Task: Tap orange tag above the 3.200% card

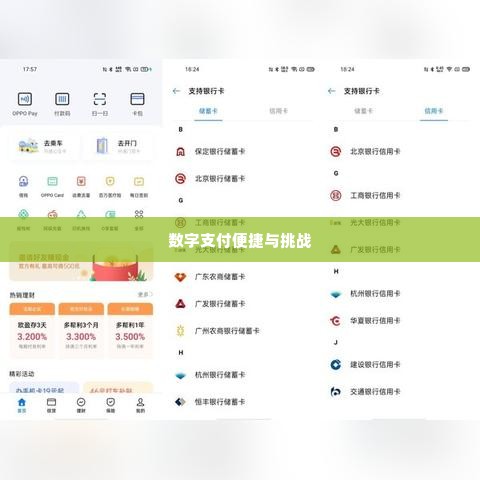Action: [x=32, y=309]
